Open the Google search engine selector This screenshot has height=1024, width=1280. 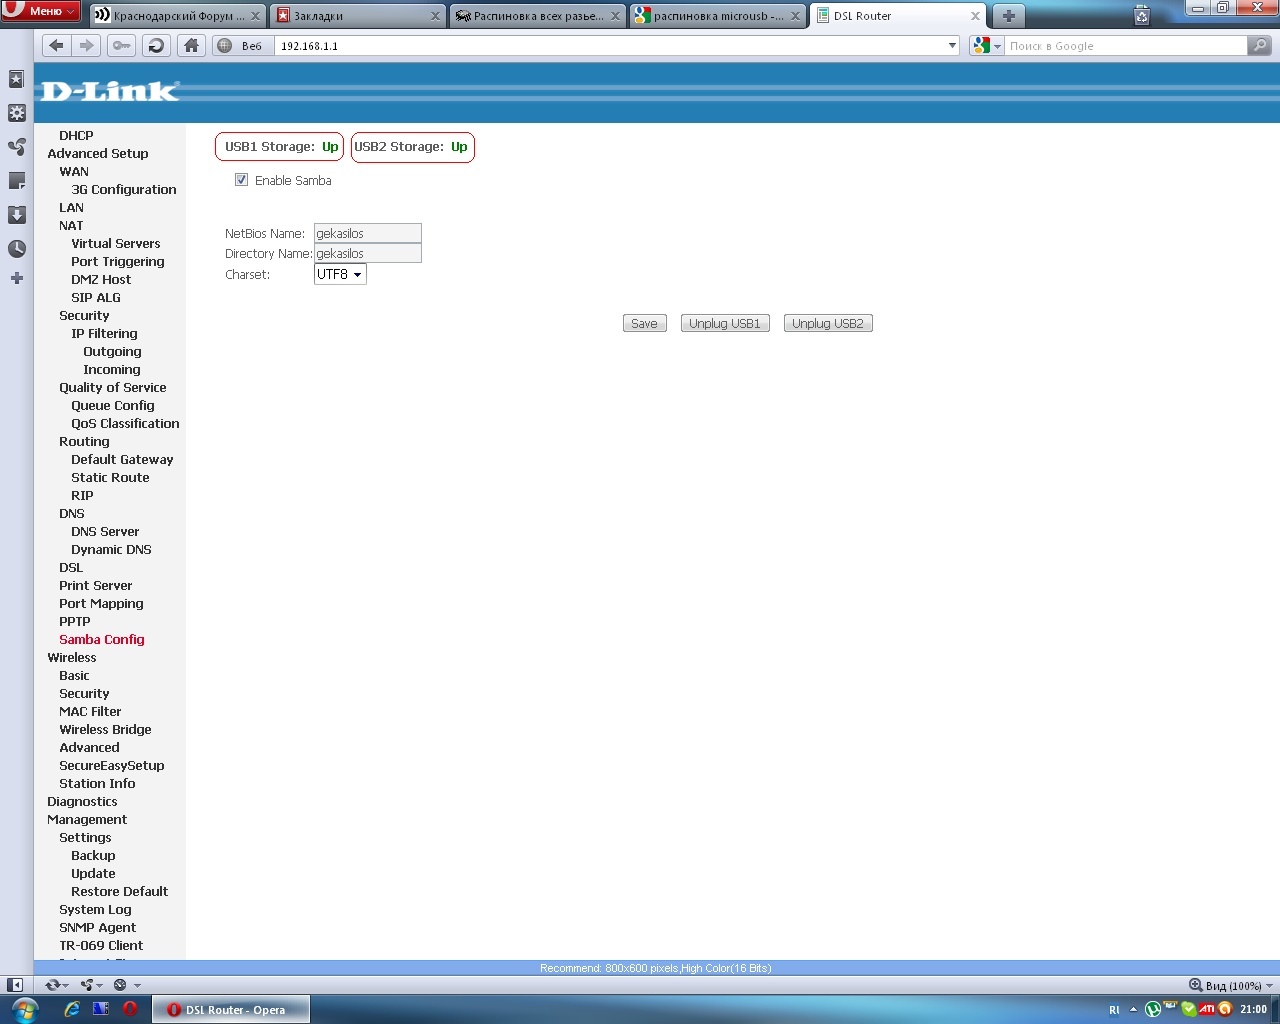[987, 45]
